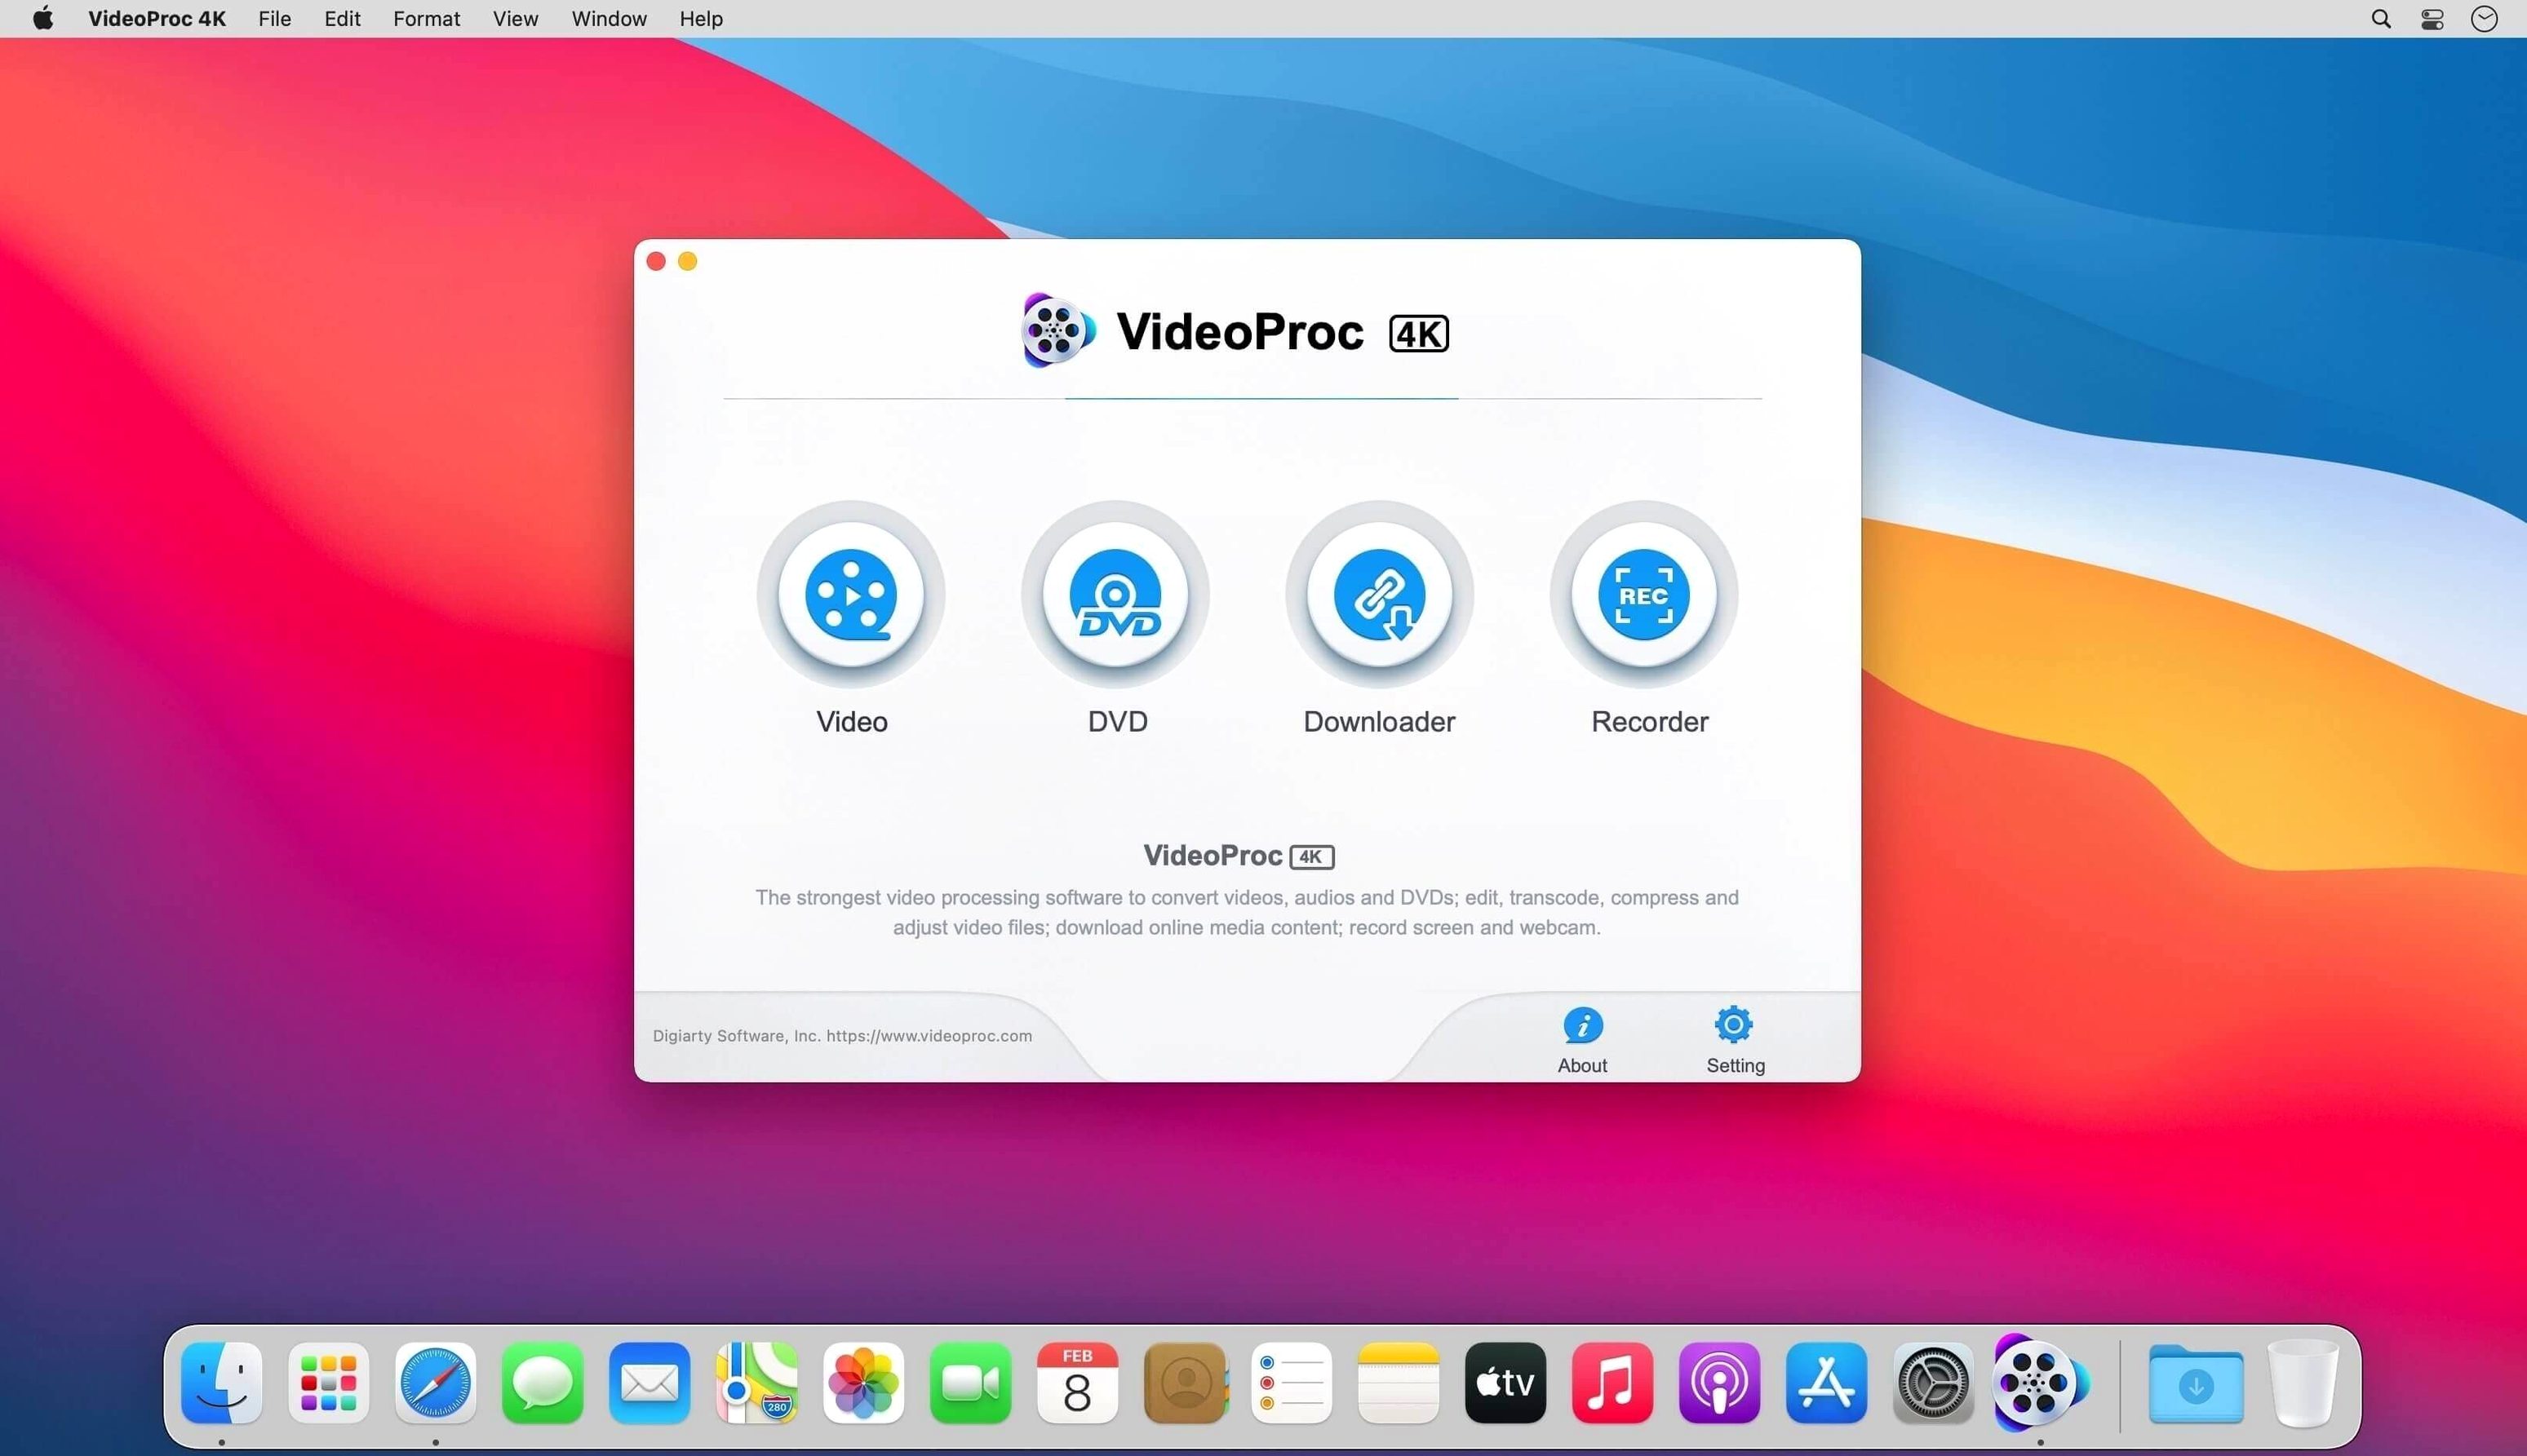Open Spotlight search in menu bar
The height and width of the screenshot is (1456, 2527).
click(x=2381, y=19)
